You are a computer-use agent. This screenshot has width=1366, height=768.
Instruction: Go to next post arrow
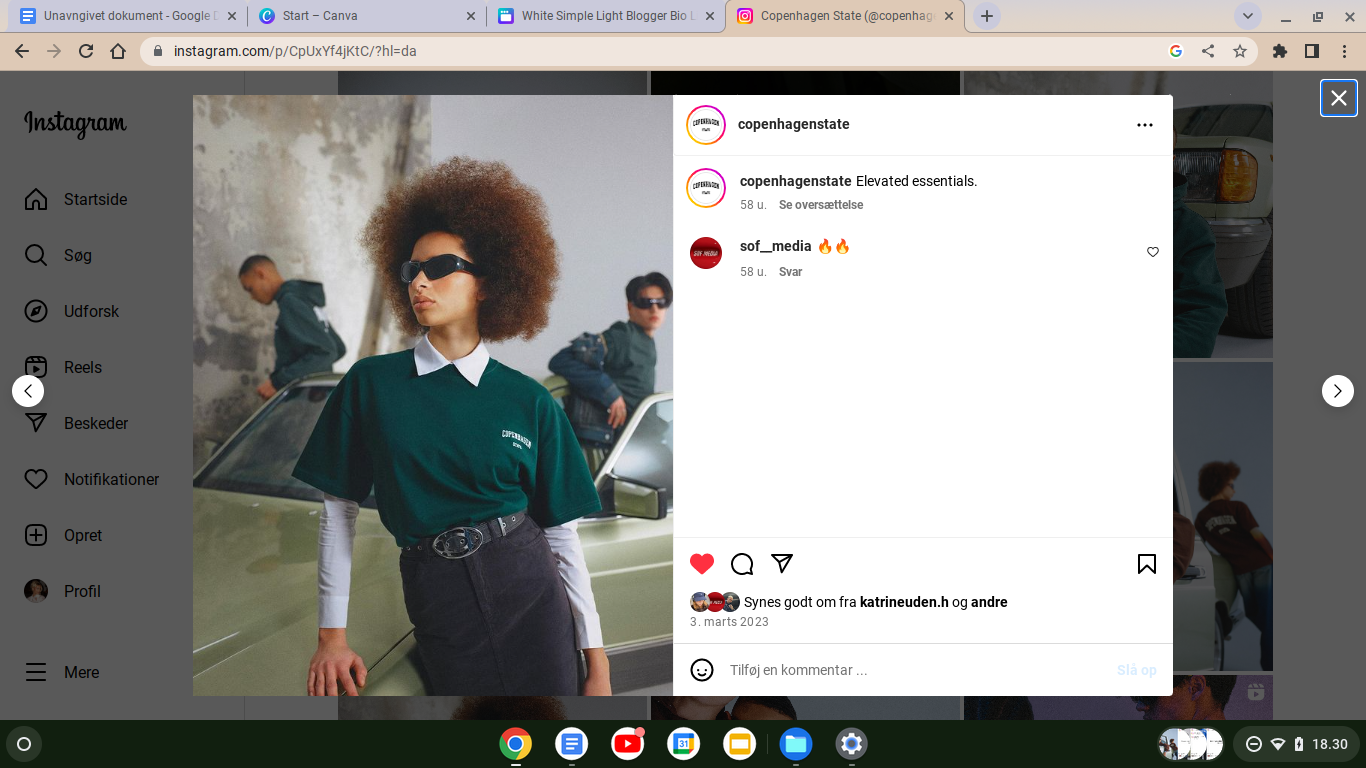pos(1337,391)
